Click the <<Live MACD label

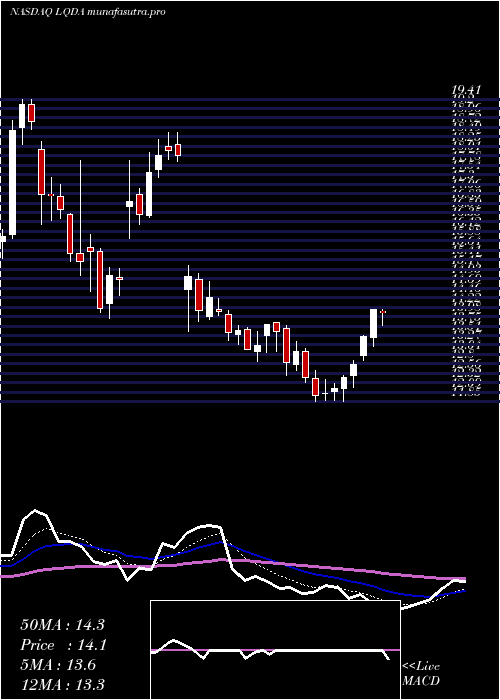click(x=421, y=673)
